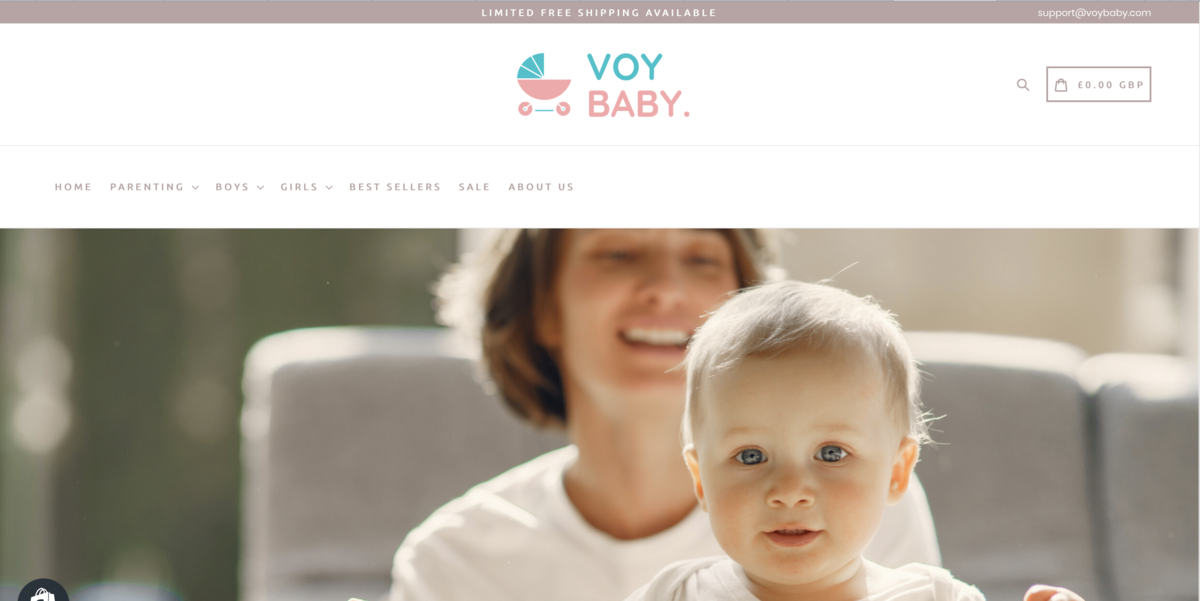
Task: Click the Limited Free Shipping Available banner
Action: (599, 13)
